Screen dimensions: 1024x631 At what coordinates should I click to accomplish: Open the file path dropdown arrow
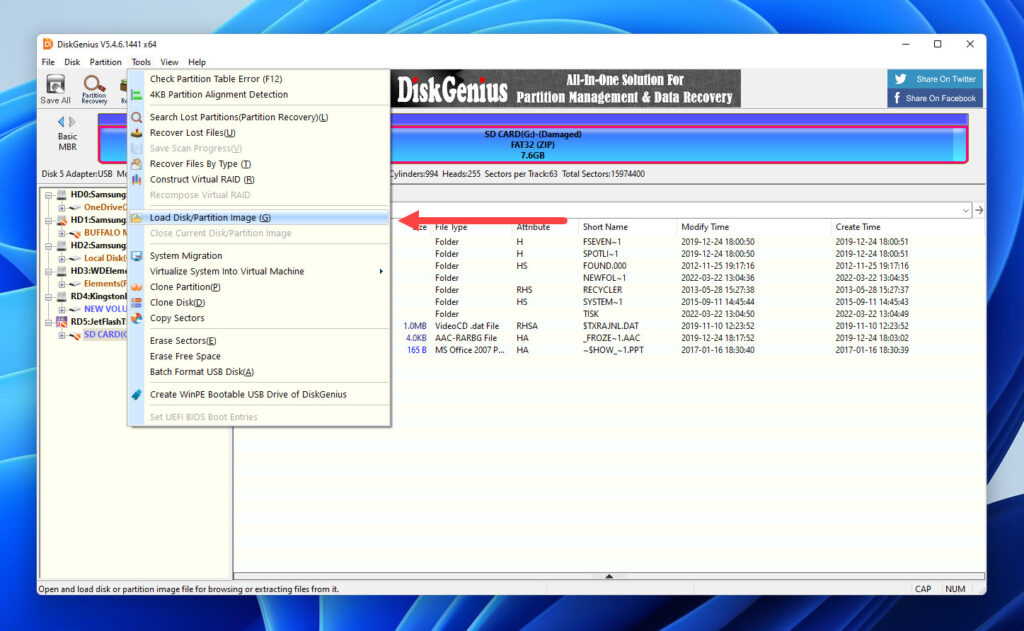[x=964, y=210]
